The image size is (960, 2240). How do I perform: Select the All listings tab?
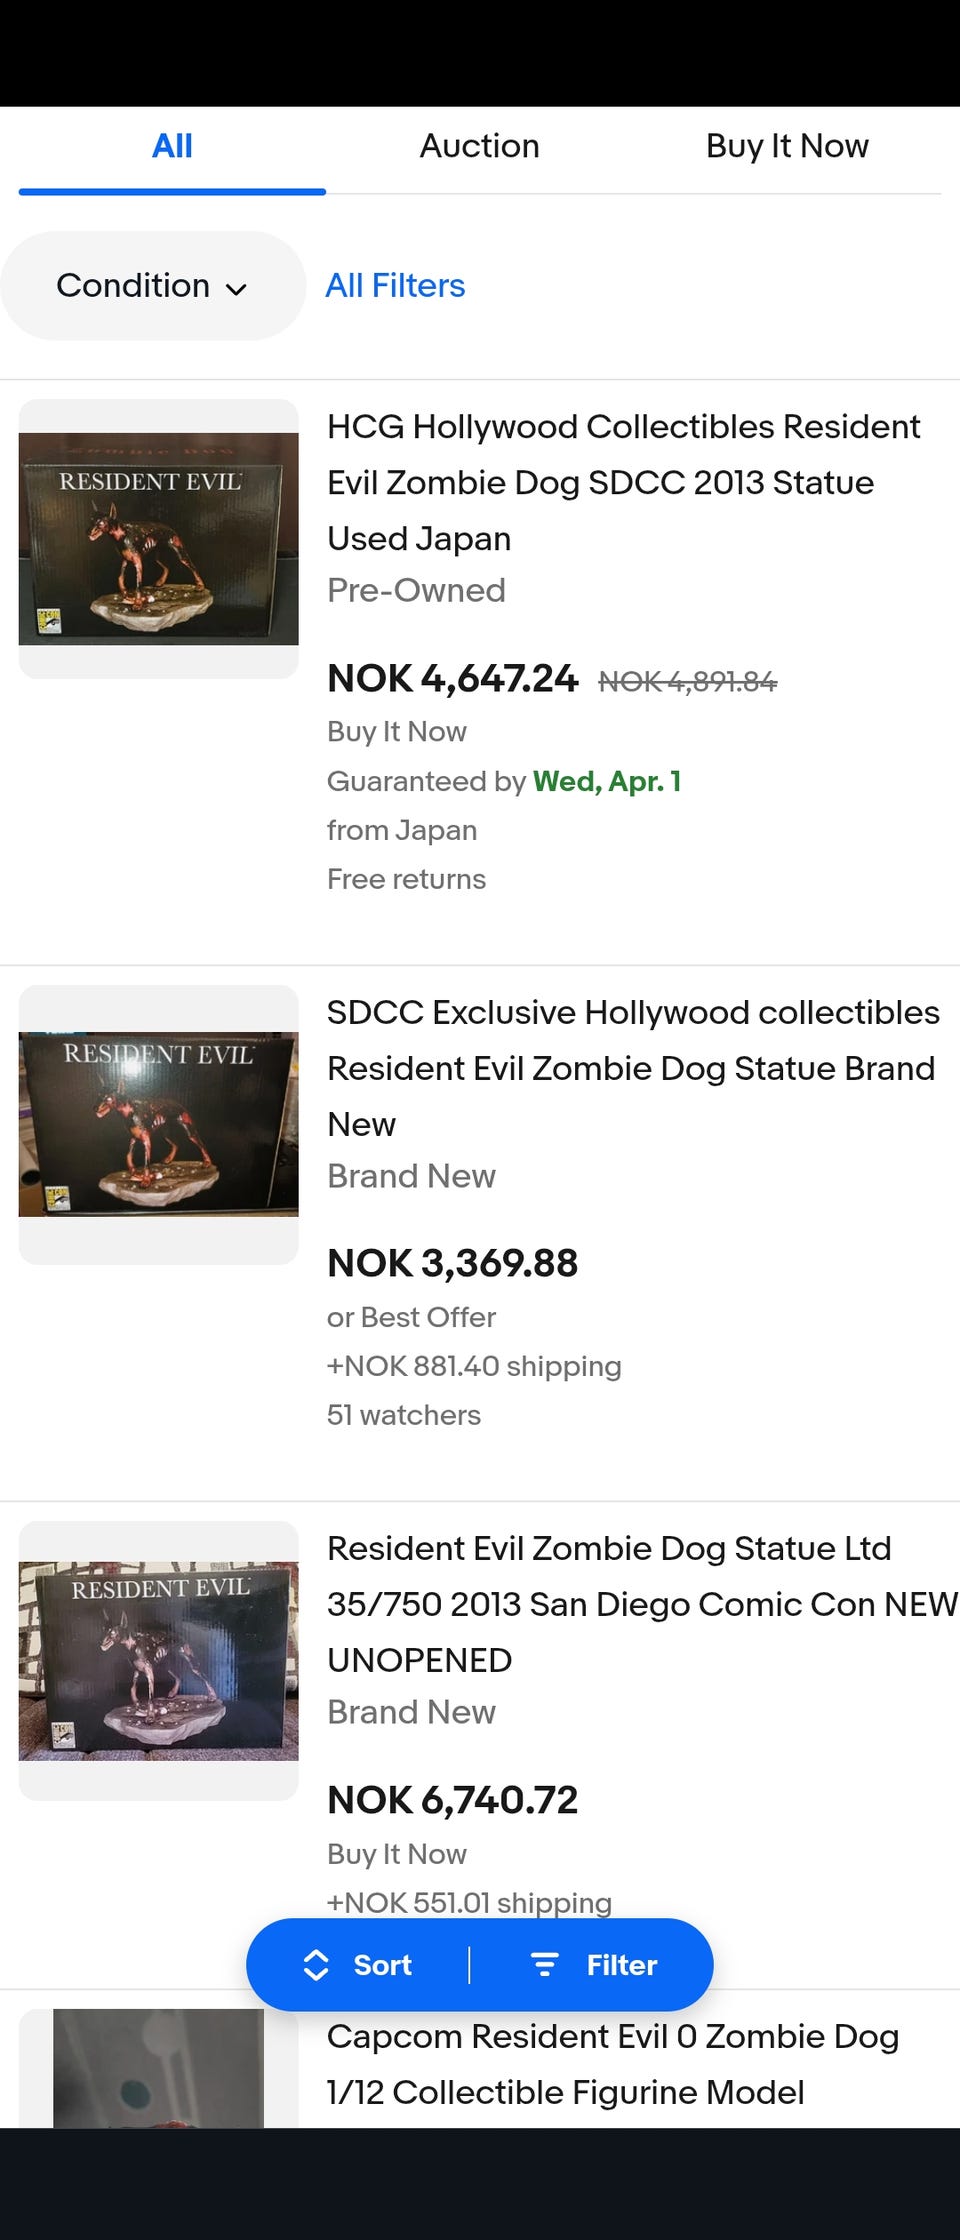pos(172,146)
